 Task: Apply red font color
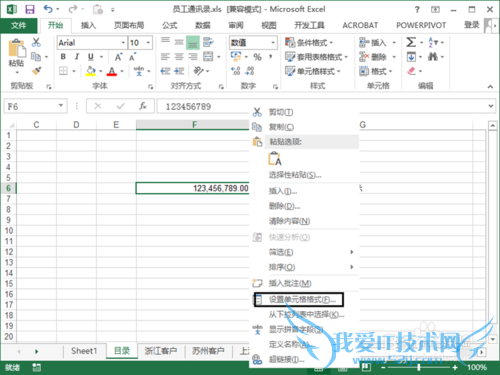click(112, 71)
